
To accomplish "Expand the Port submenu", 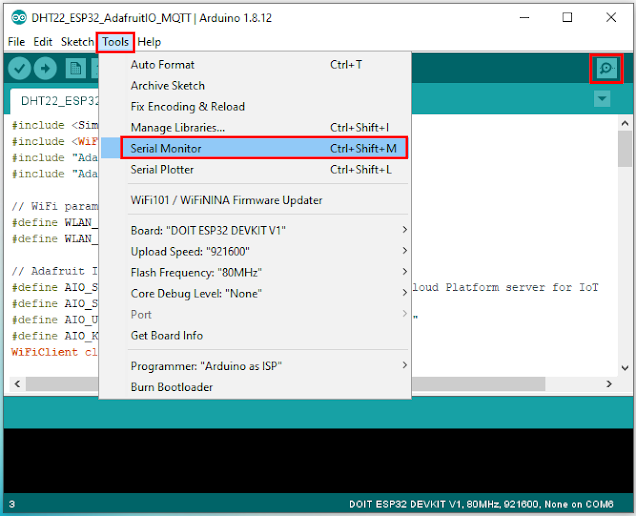I will (x=256, y=314).
